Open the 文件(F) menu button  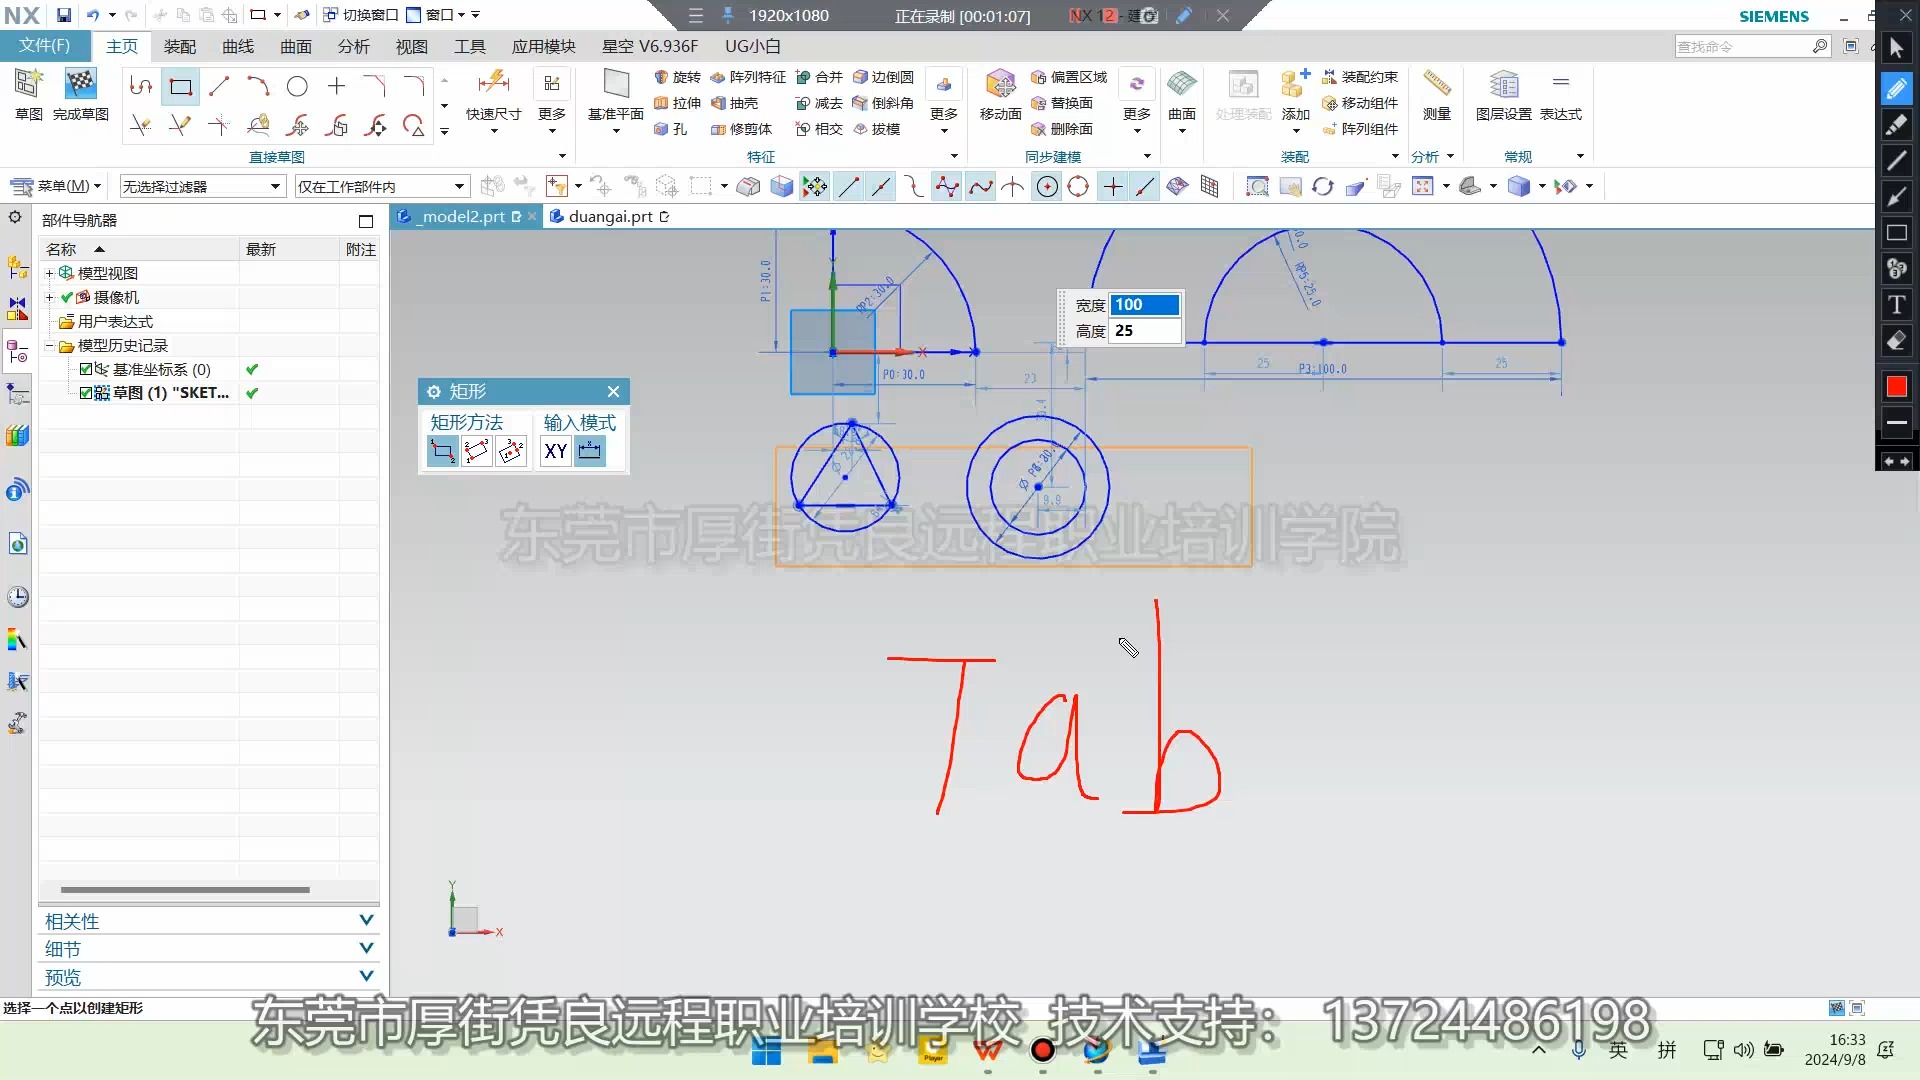tap(44, 46)
